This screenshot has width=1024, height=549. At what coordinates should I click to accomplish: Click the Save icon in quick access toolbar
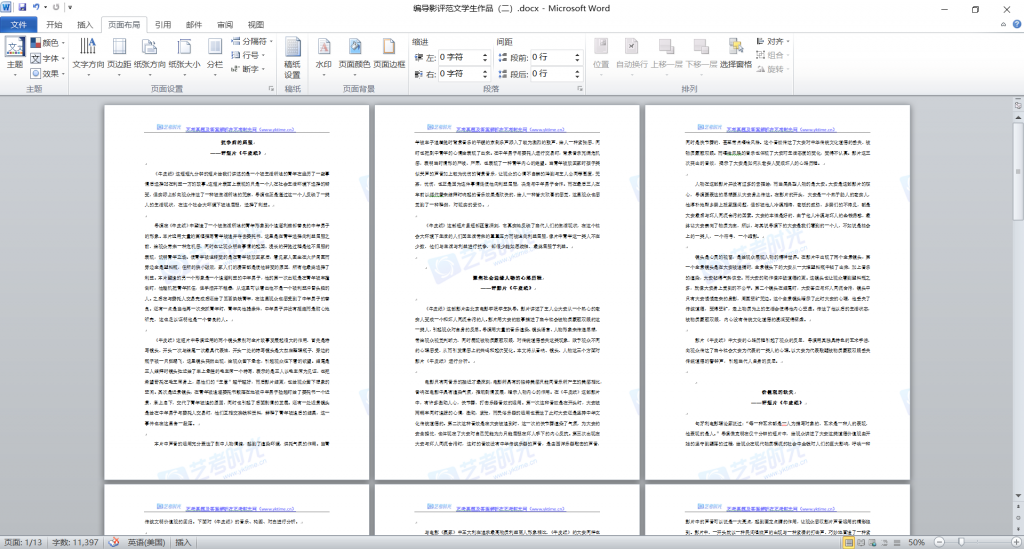22,7
